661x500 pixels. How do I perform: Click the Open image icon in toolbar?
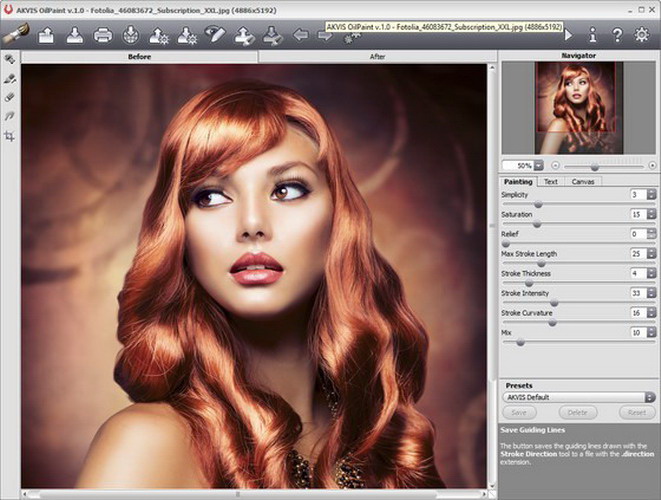pyautogui.click(x=46, y=36)
